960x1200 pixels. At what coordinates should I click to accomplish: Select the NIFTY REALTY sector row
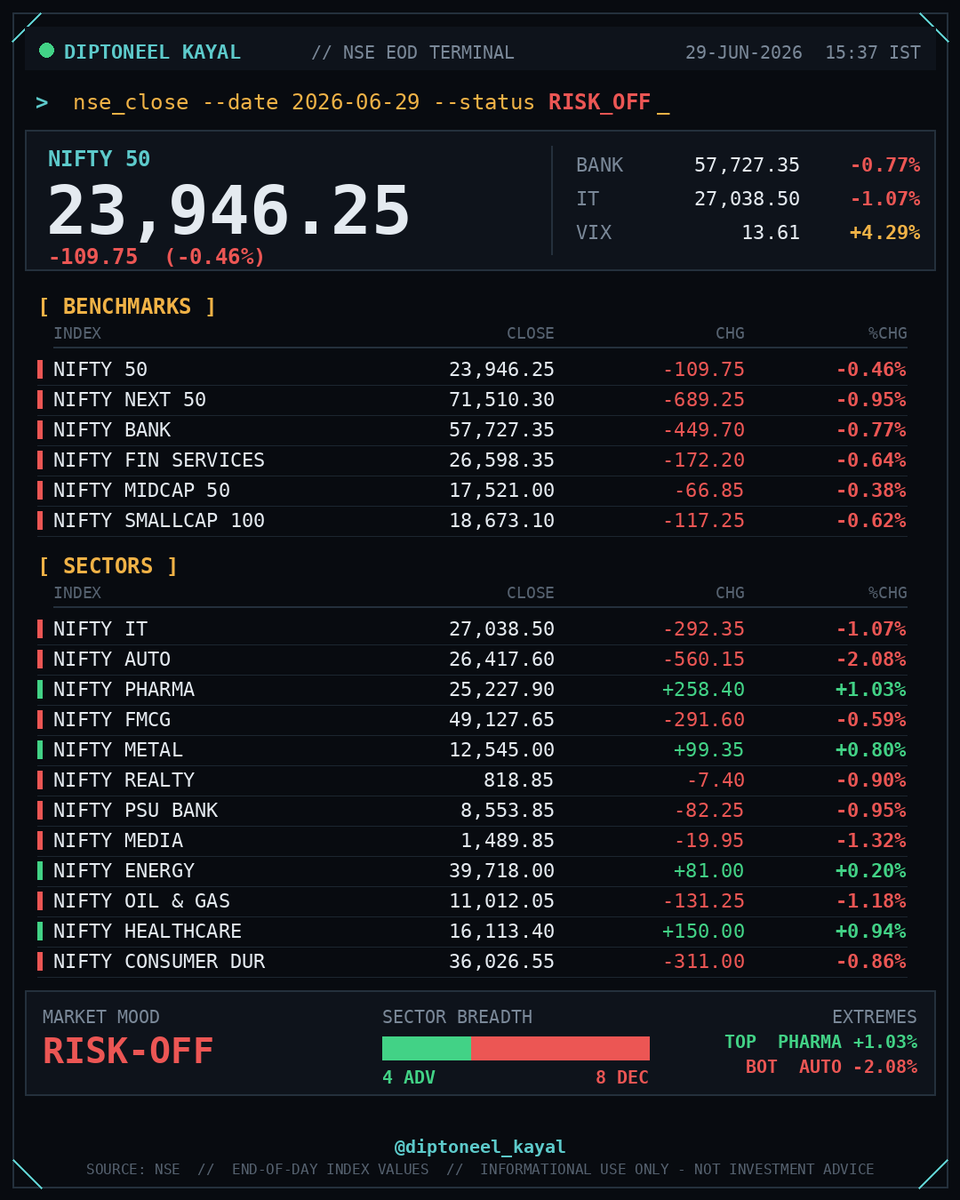point(472,780)
